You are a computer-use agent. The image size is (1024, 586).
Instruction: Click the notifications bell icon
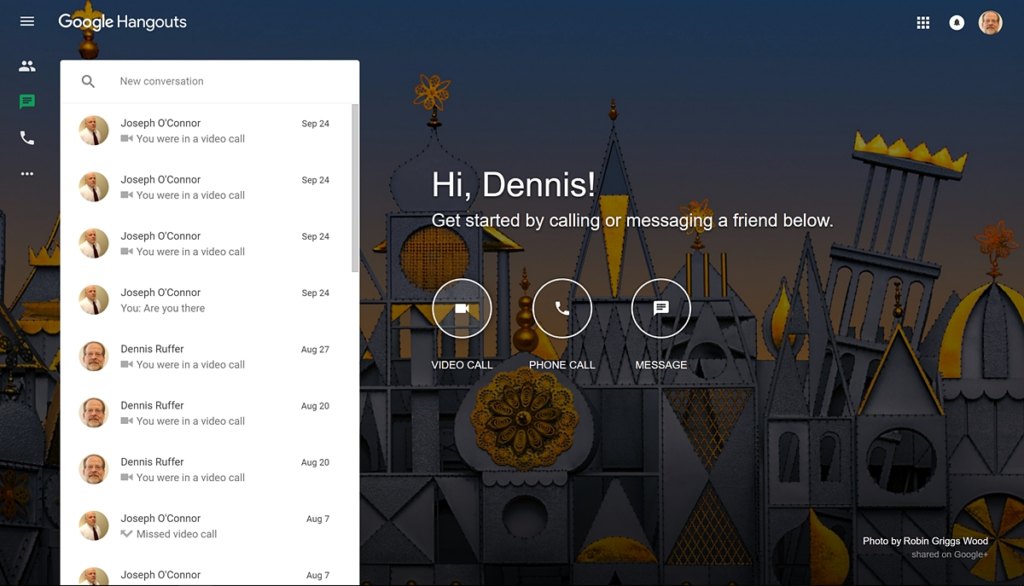tap(956, 23)
